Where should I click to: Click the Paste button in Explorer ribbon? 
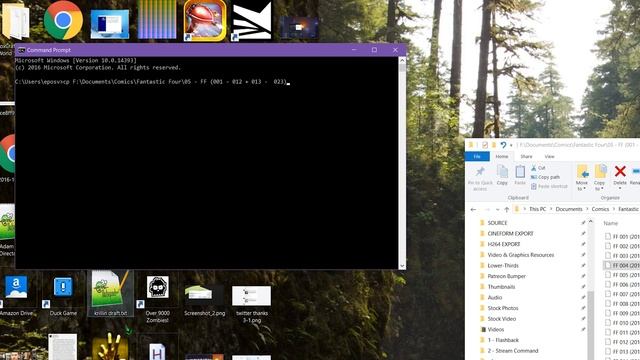520,176
